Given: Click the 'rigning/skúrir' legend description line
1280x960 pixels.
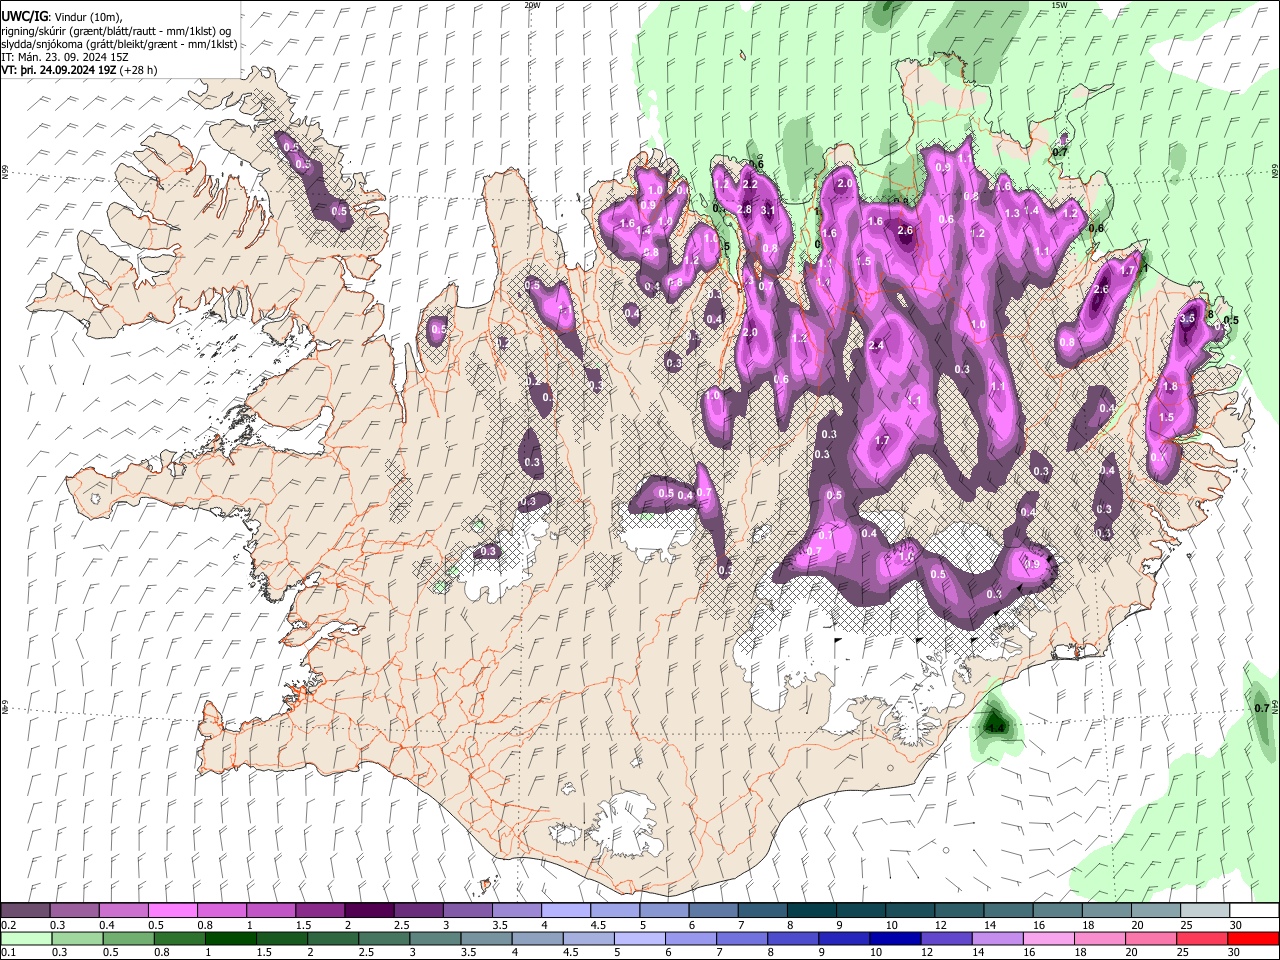Looking at the screenshot, I should coord(116,31).
